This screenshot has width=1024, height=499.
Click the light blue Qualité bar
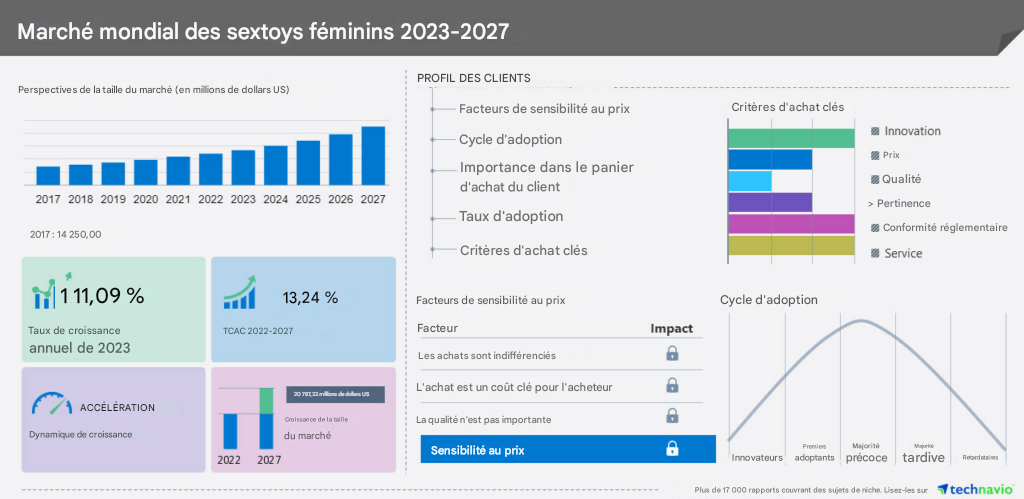(750, 181)
